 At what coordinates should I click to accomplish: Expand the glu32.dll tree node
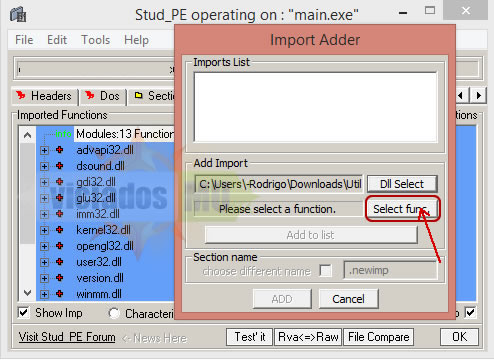pos(44,198)
